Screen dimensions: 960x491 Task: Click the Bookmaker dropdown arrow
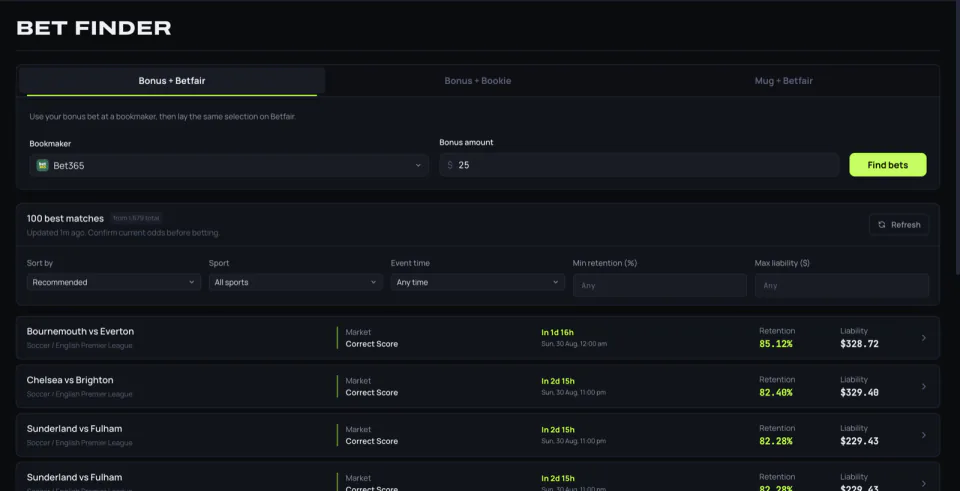[418, 165]
